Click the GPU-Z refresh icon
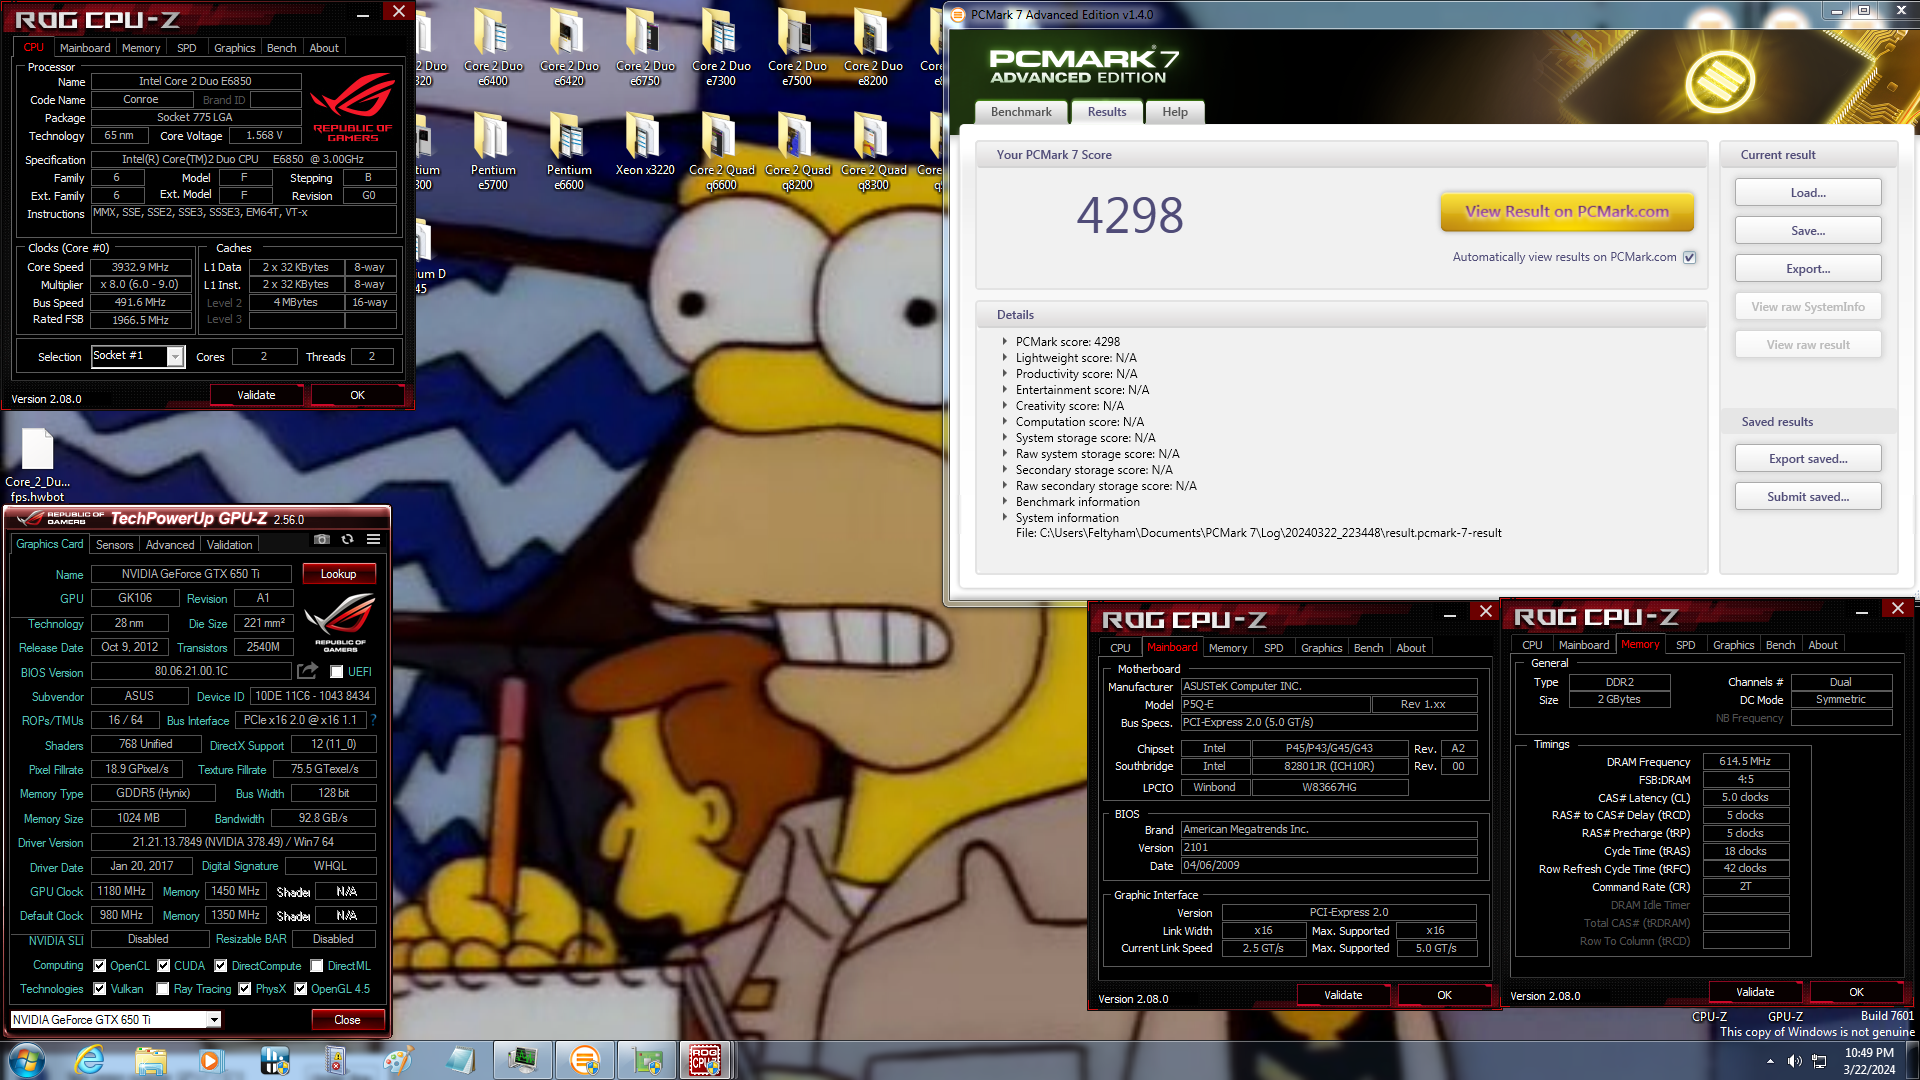Screen dimensions: 1920x1080 (x=347, y=539)
